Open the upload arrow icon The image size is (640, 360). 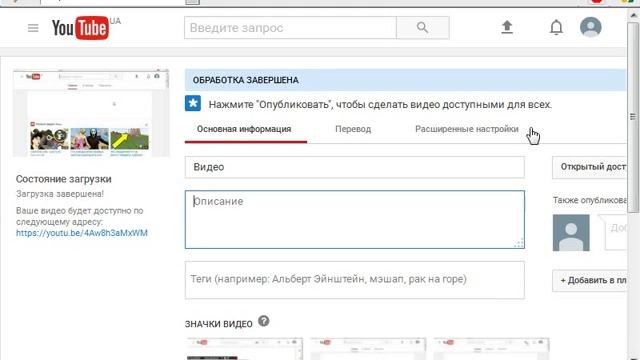507,27
